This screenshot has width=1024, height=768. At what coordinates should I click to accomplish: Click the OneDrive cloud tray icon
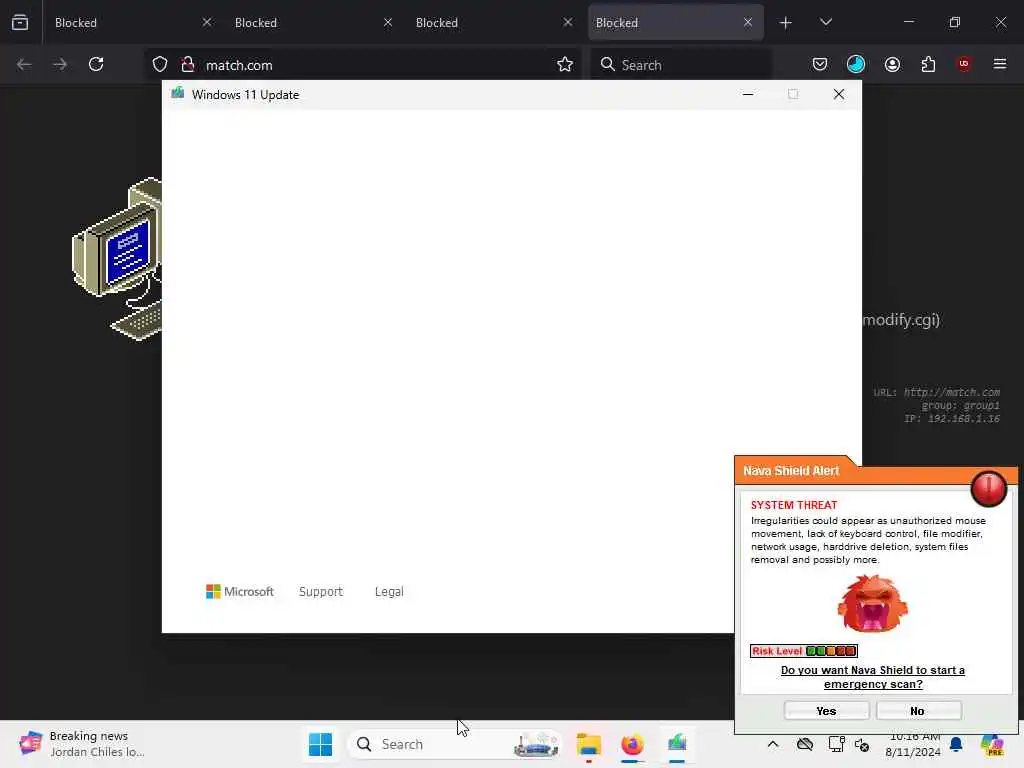(805, 744)
